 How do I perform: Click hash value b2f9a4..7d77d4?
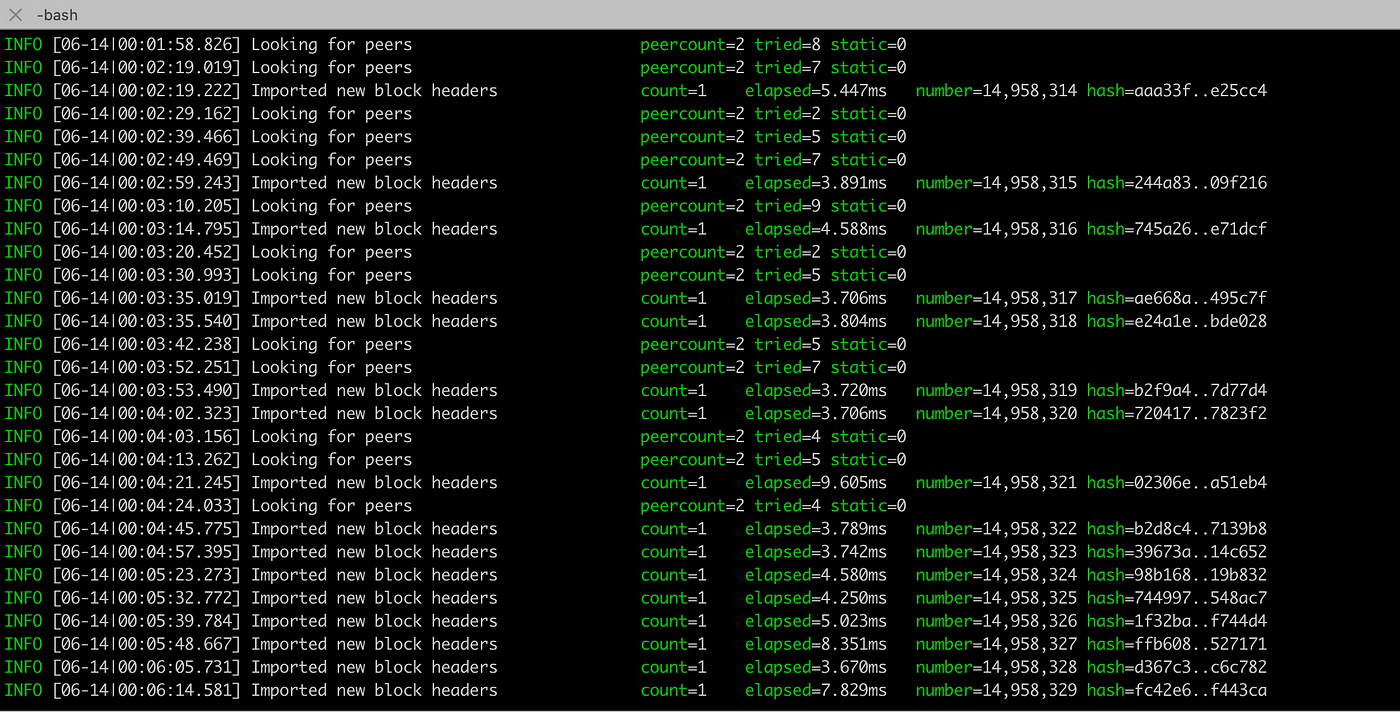1199,390
